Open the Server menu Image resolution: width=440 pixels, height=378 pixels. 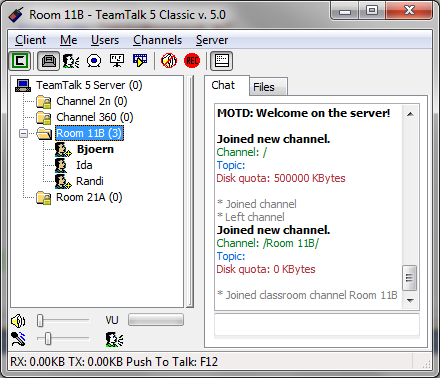212,40
